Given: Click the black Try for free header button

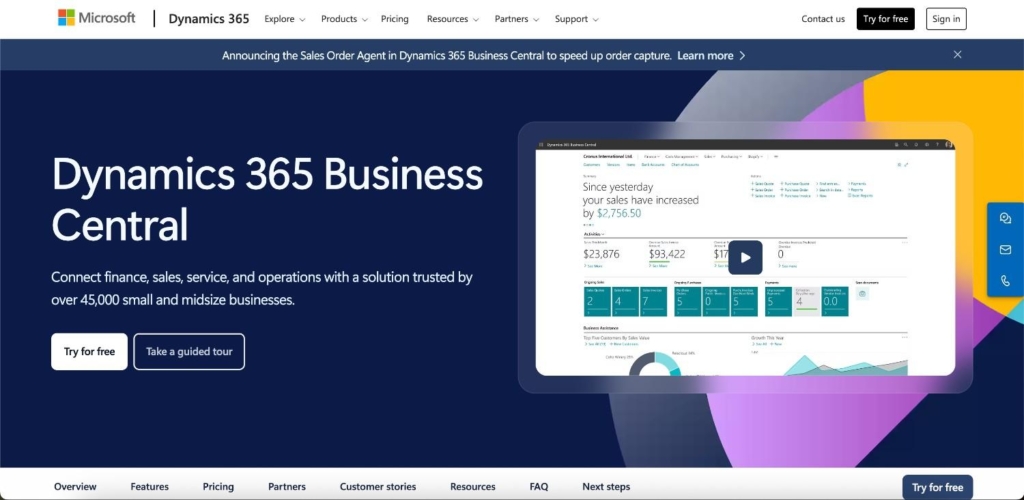Looking at the screenshot, I should tap(886, 19).
